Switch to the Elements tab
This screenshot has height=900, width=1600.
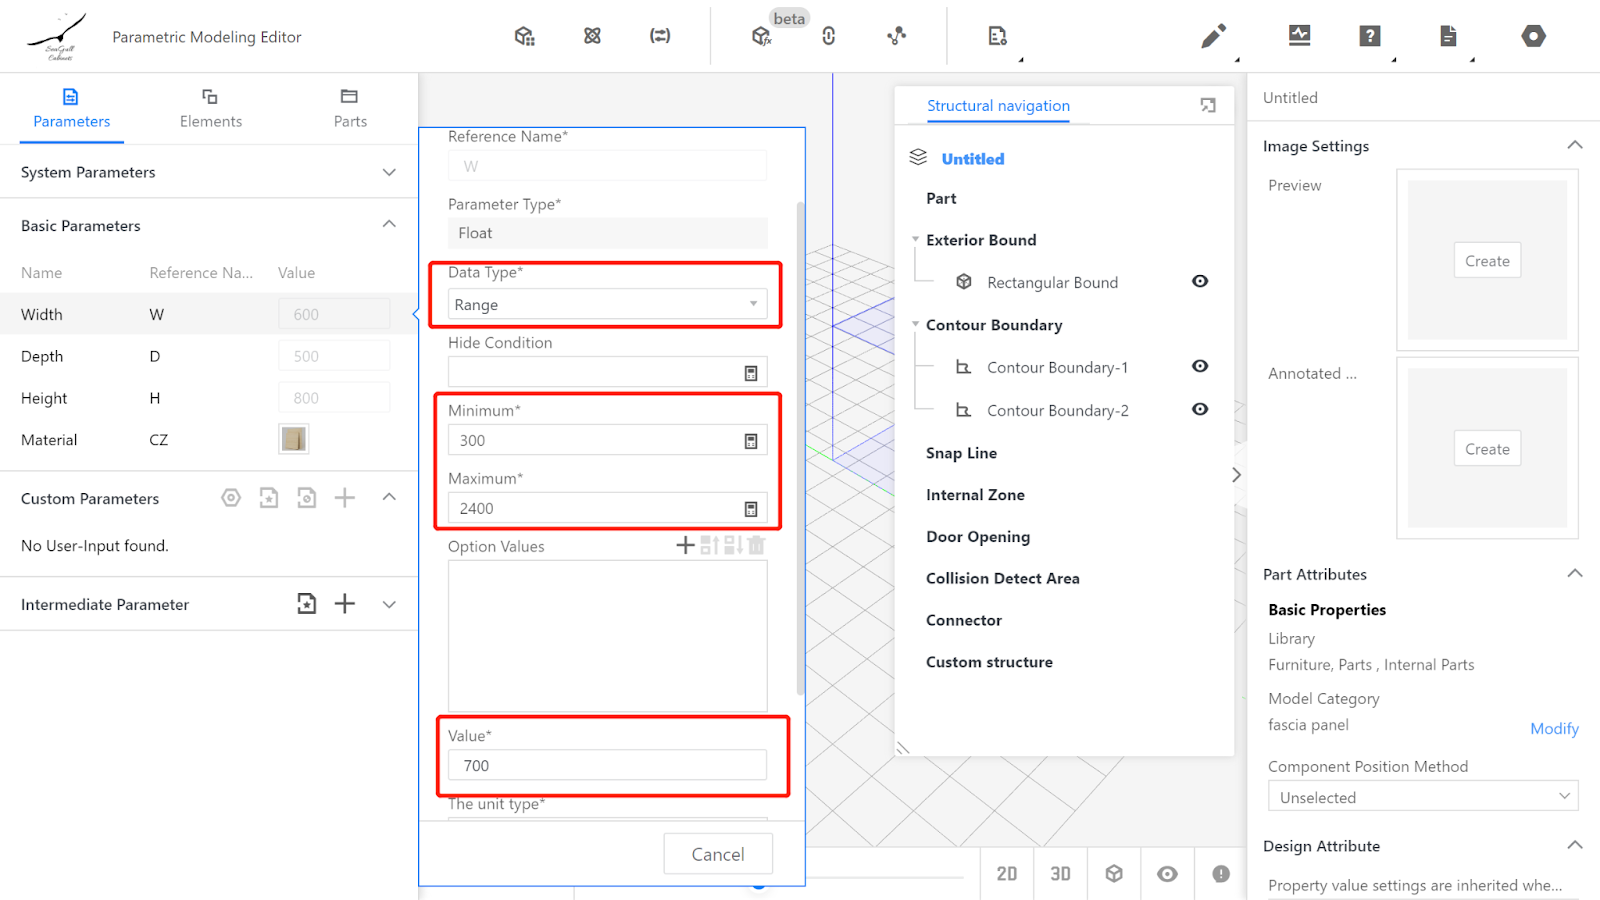210,108
